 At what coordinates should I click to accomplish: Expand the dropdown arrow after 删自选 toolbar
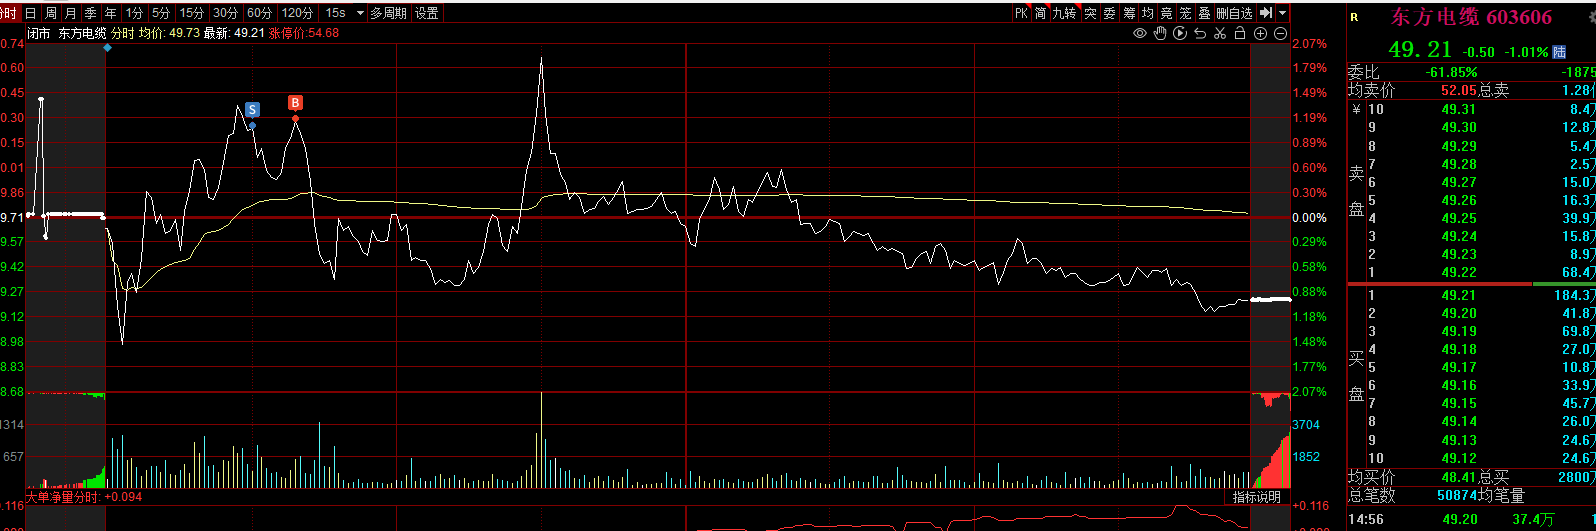pyautogui.click(x=1281, y=13)
